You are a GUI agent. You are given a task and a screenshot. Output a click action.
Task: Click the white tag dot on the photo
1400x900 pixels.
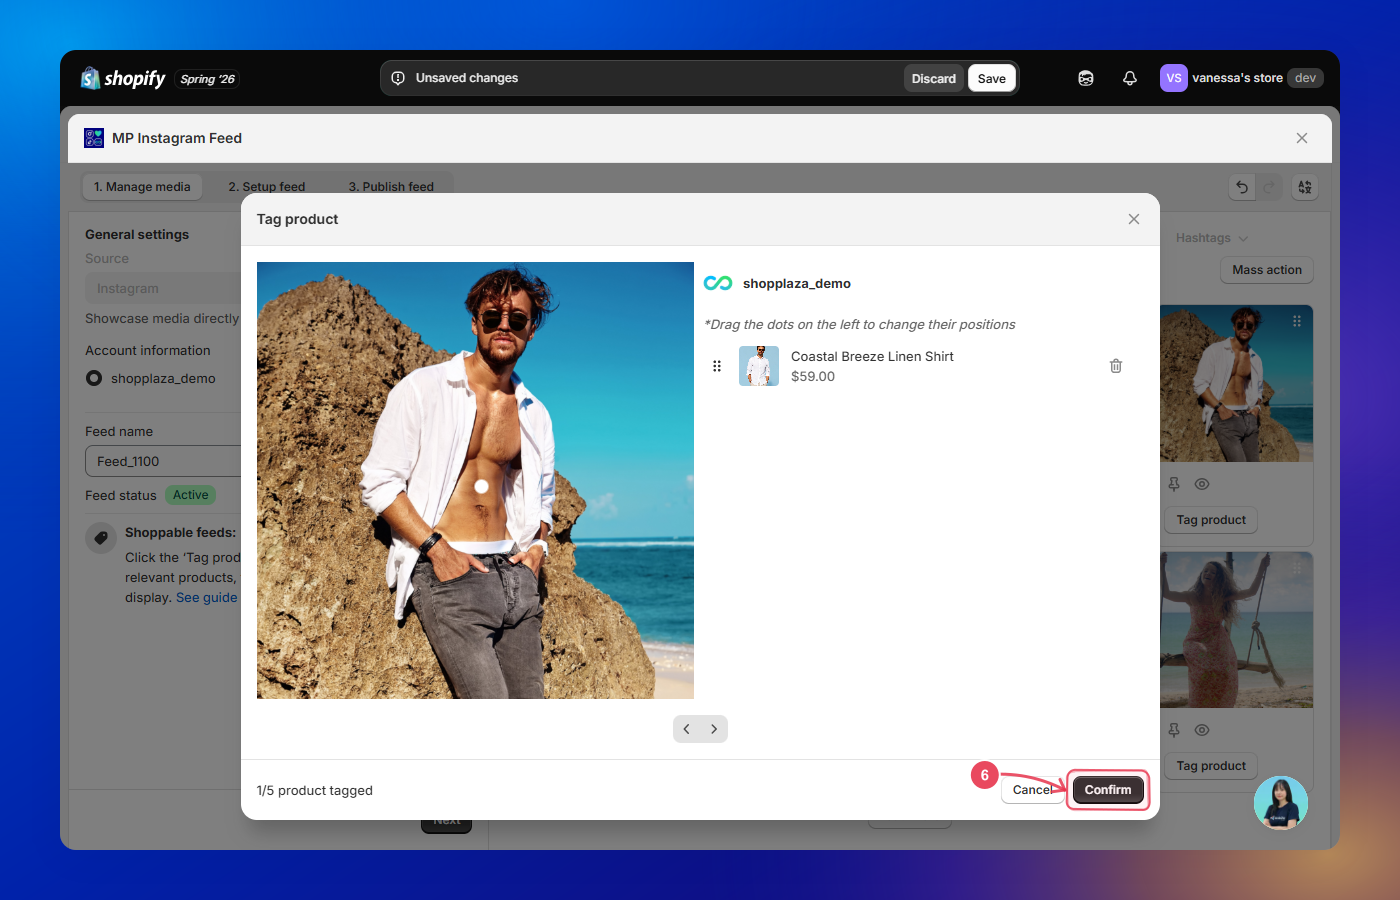481,486
